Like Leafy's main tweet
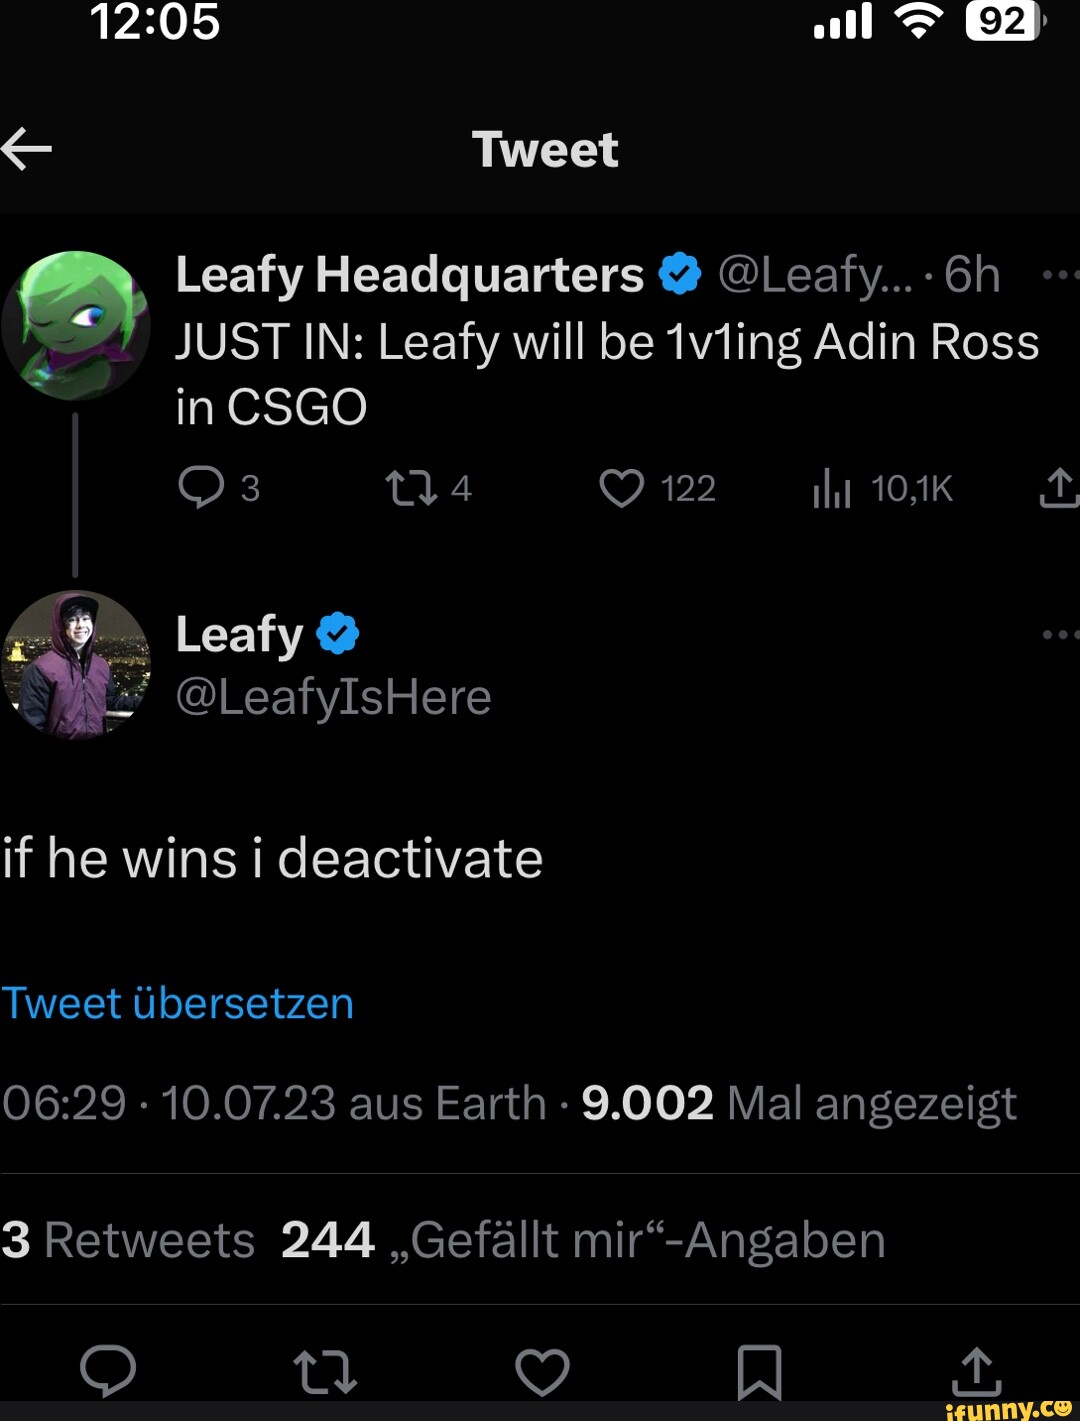 coord(542,1371)
